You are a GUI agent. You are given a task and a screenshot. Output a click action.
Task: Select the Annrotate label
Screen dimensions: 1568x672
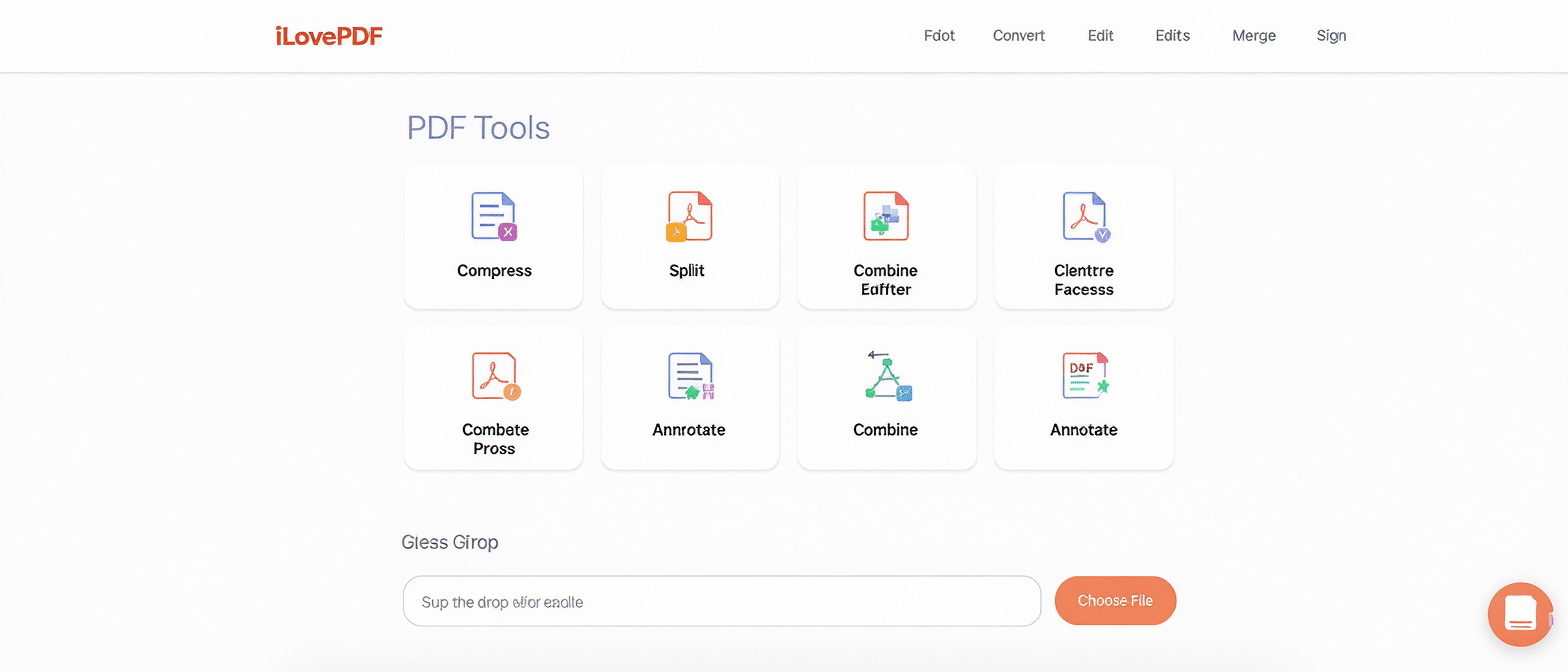pyautogui.click(x=689, y=430)
